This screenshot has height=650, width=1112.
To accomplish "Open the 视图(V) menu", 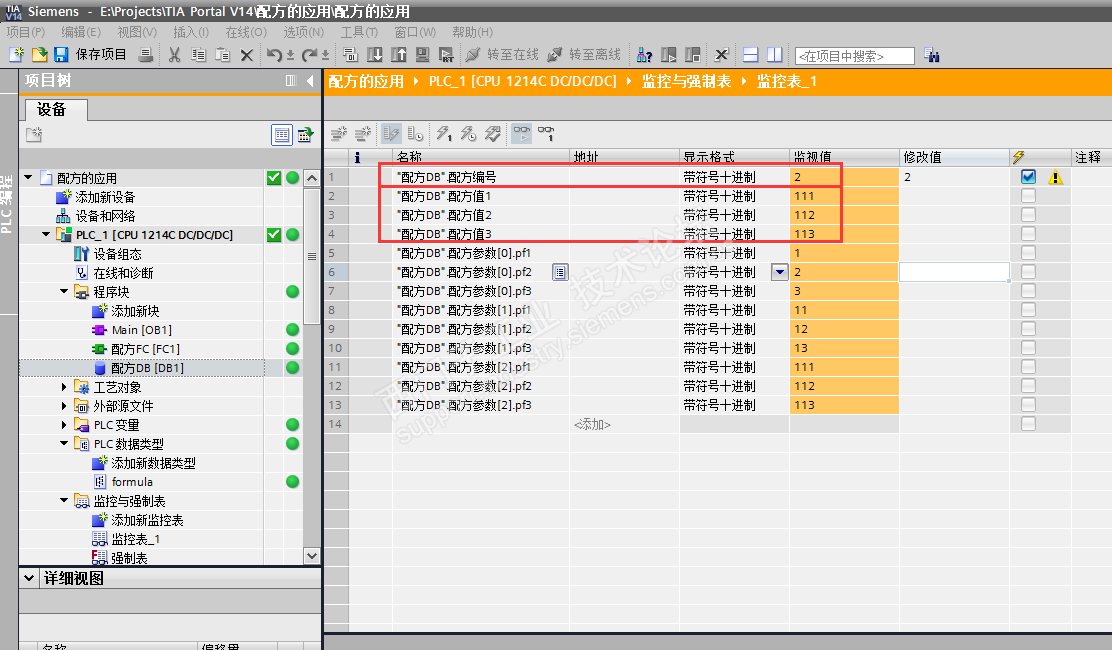I will tap(137, 32).
